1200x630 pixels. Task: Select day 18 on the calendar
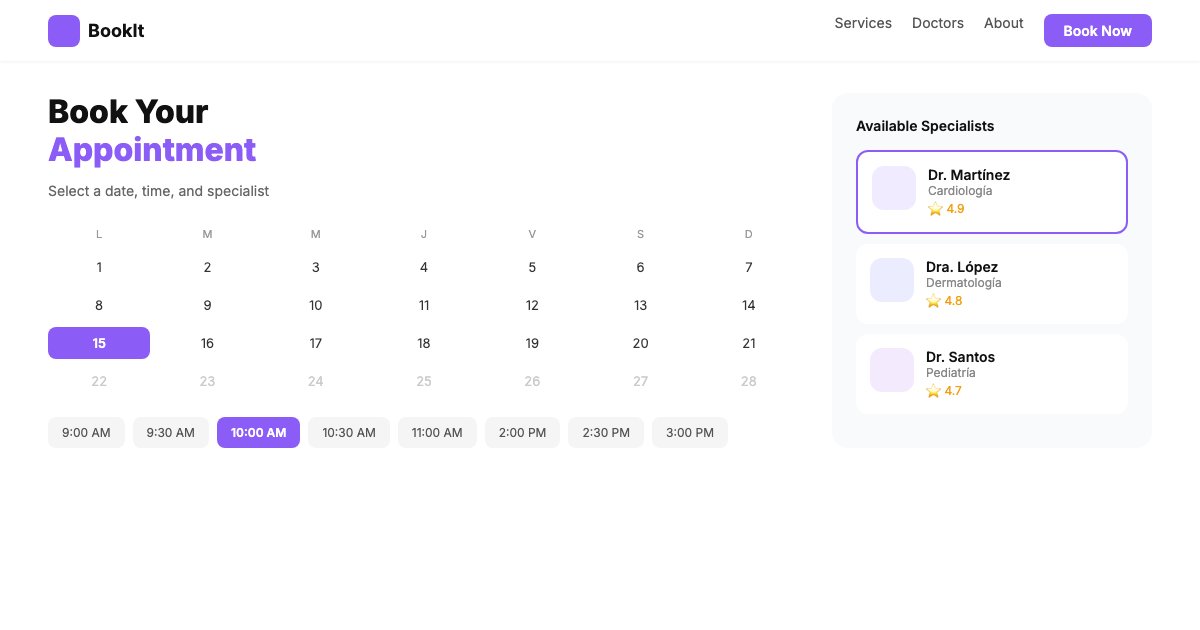[424, 343]
